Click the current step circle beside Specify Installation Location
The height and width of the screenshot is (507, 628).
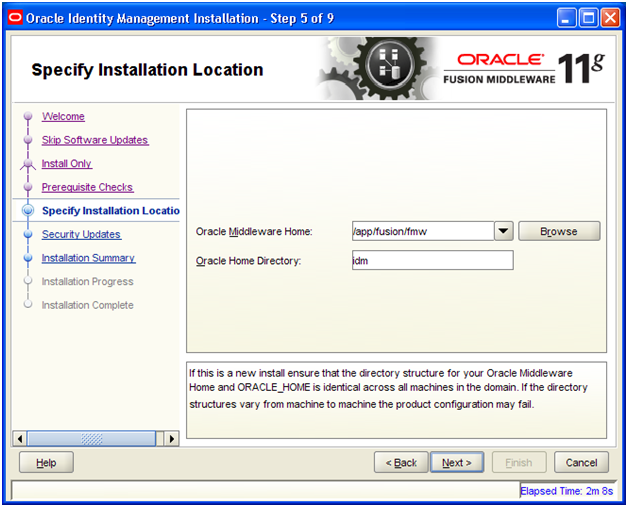point(28,211)
